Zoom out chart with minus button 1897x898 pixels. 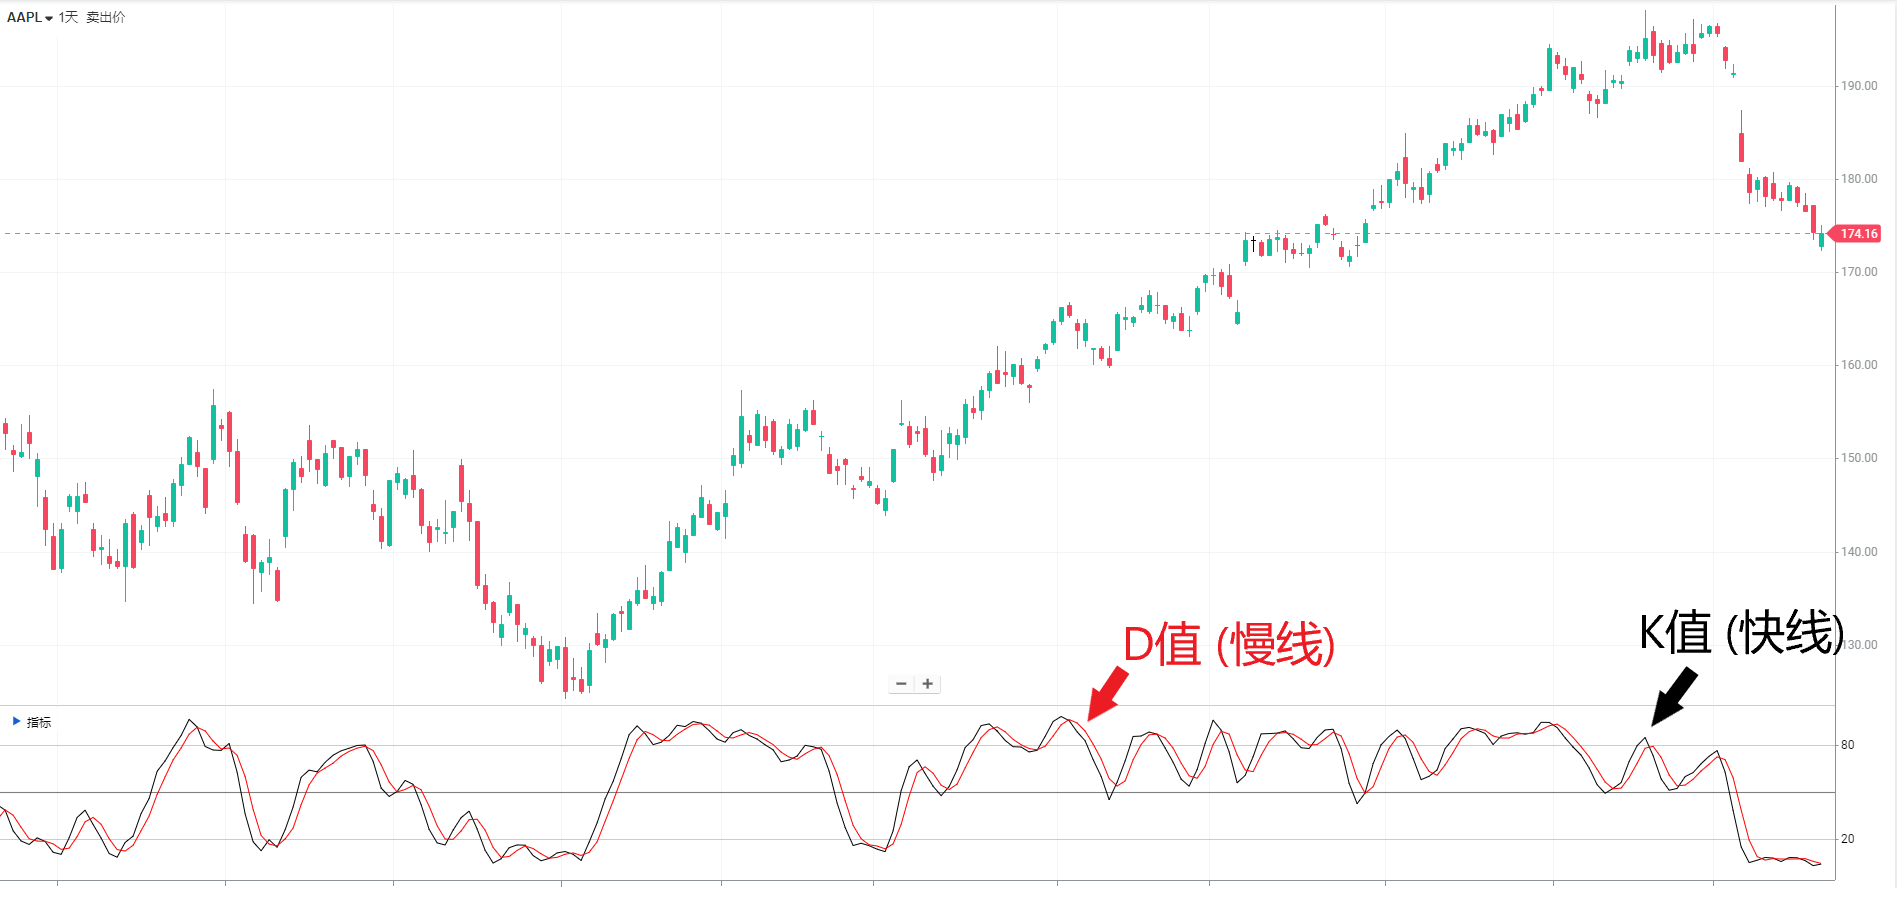pos(901,684)
